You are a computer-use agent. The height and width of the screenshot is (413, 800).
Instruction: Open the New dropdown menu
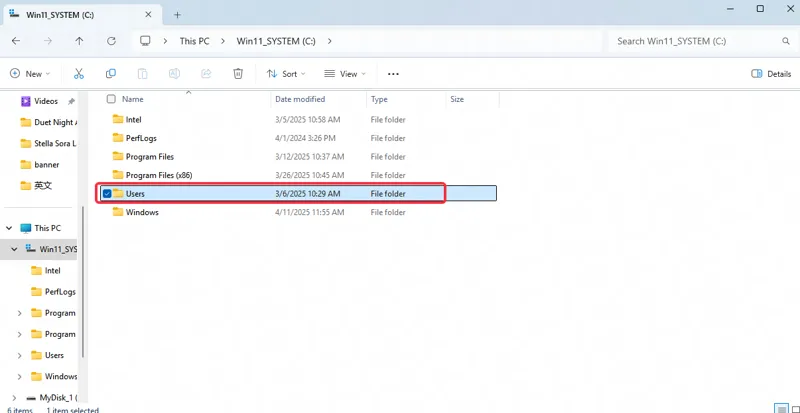(x=30, y=74)
